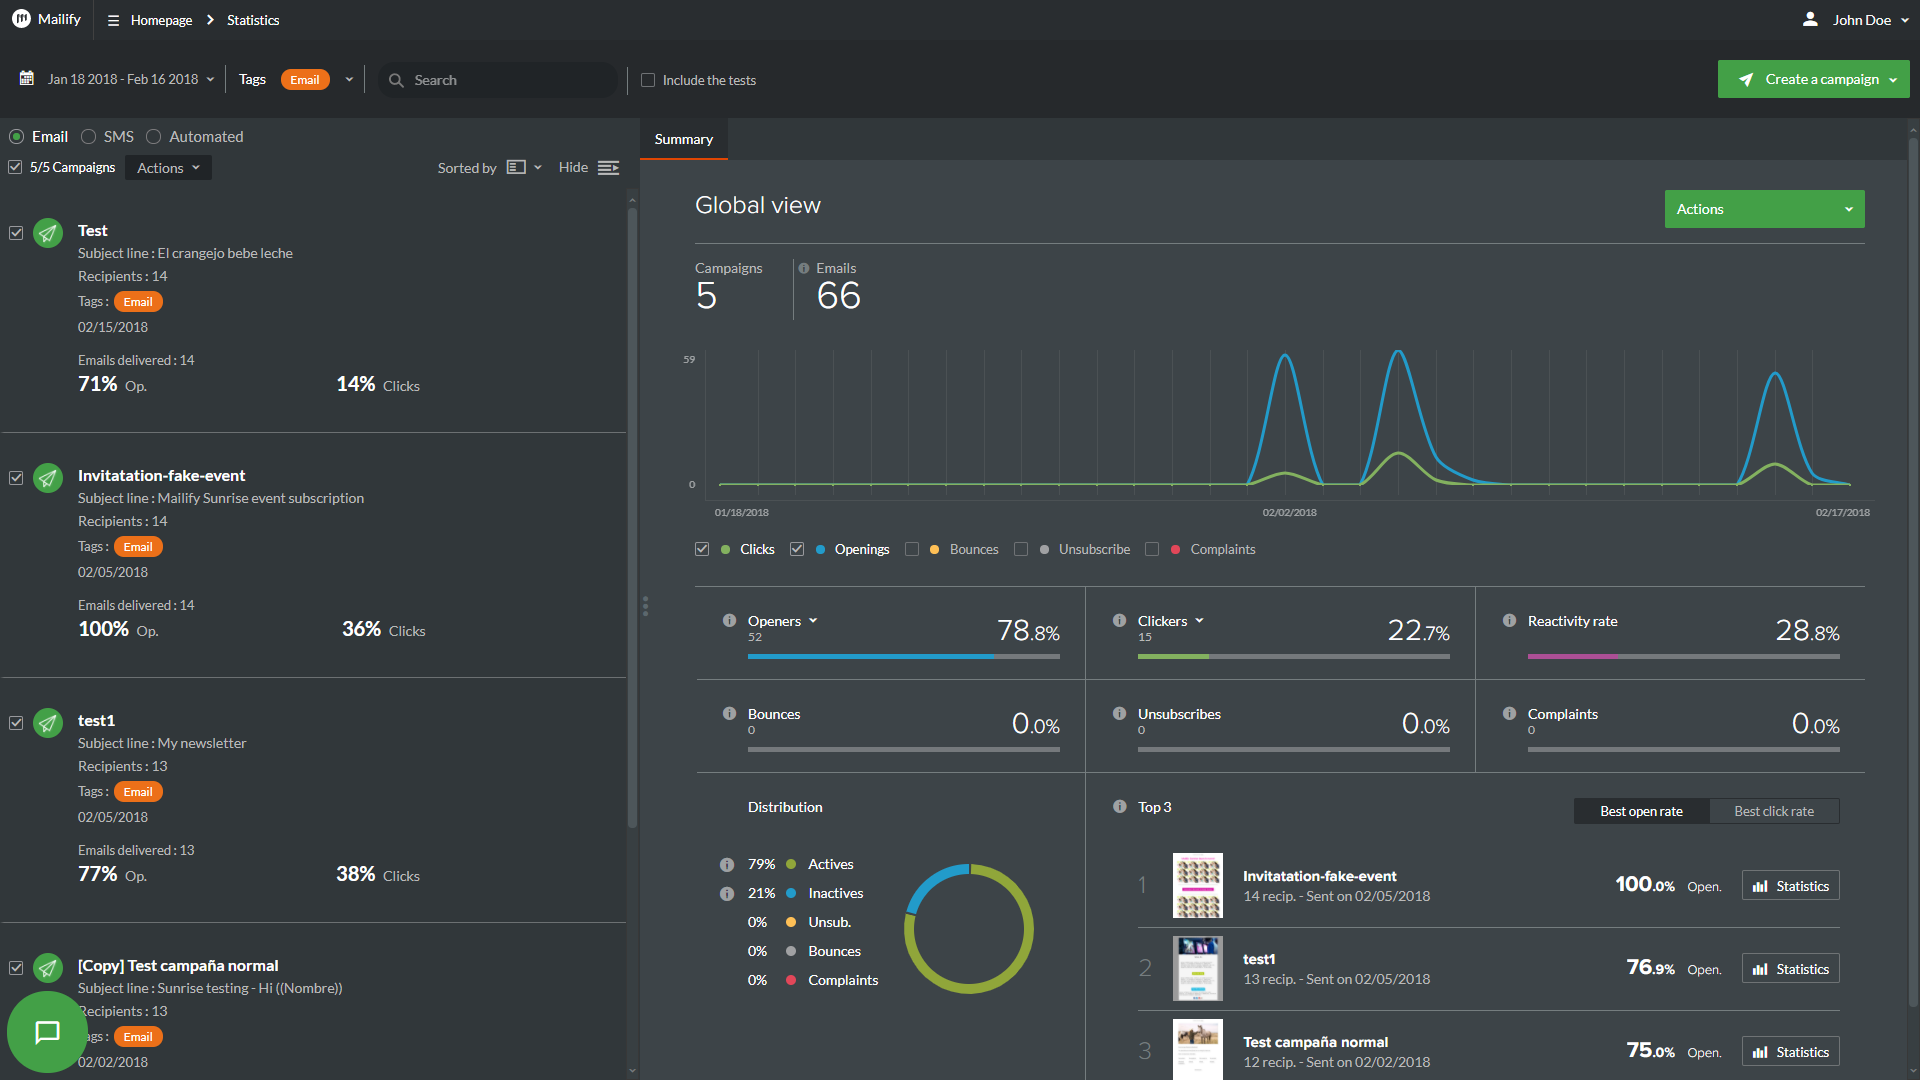
Task: Expand the Openers dropdown
Action: click(813, 621)
